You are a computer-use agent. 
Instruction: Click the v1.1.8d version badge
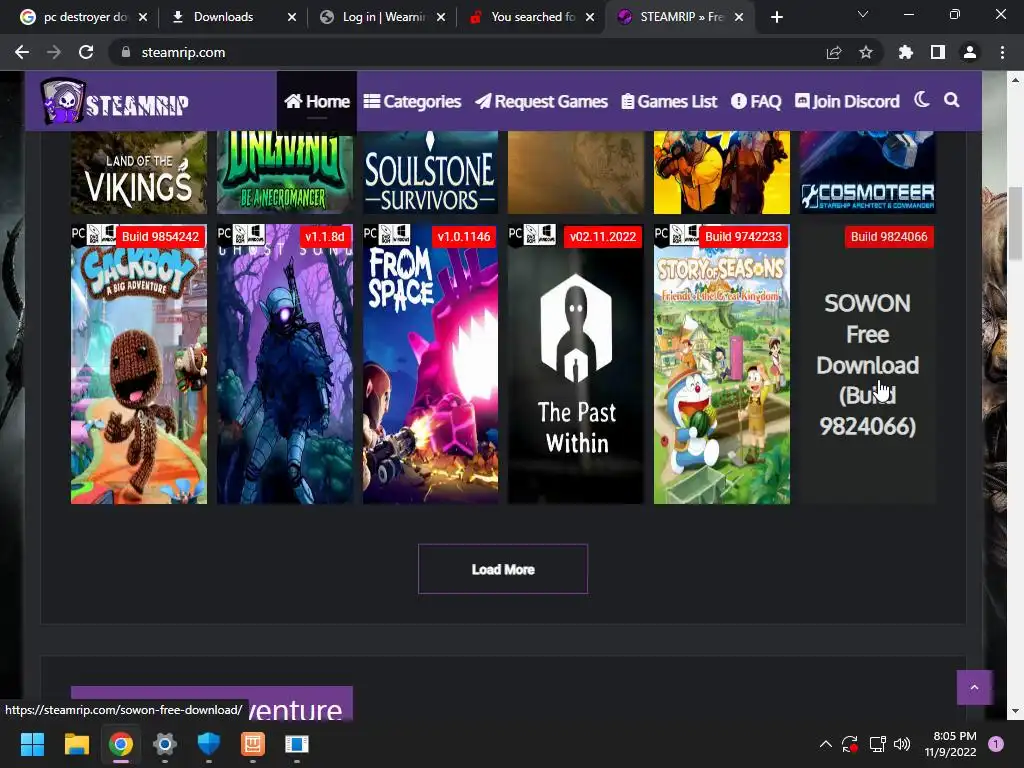325,236
